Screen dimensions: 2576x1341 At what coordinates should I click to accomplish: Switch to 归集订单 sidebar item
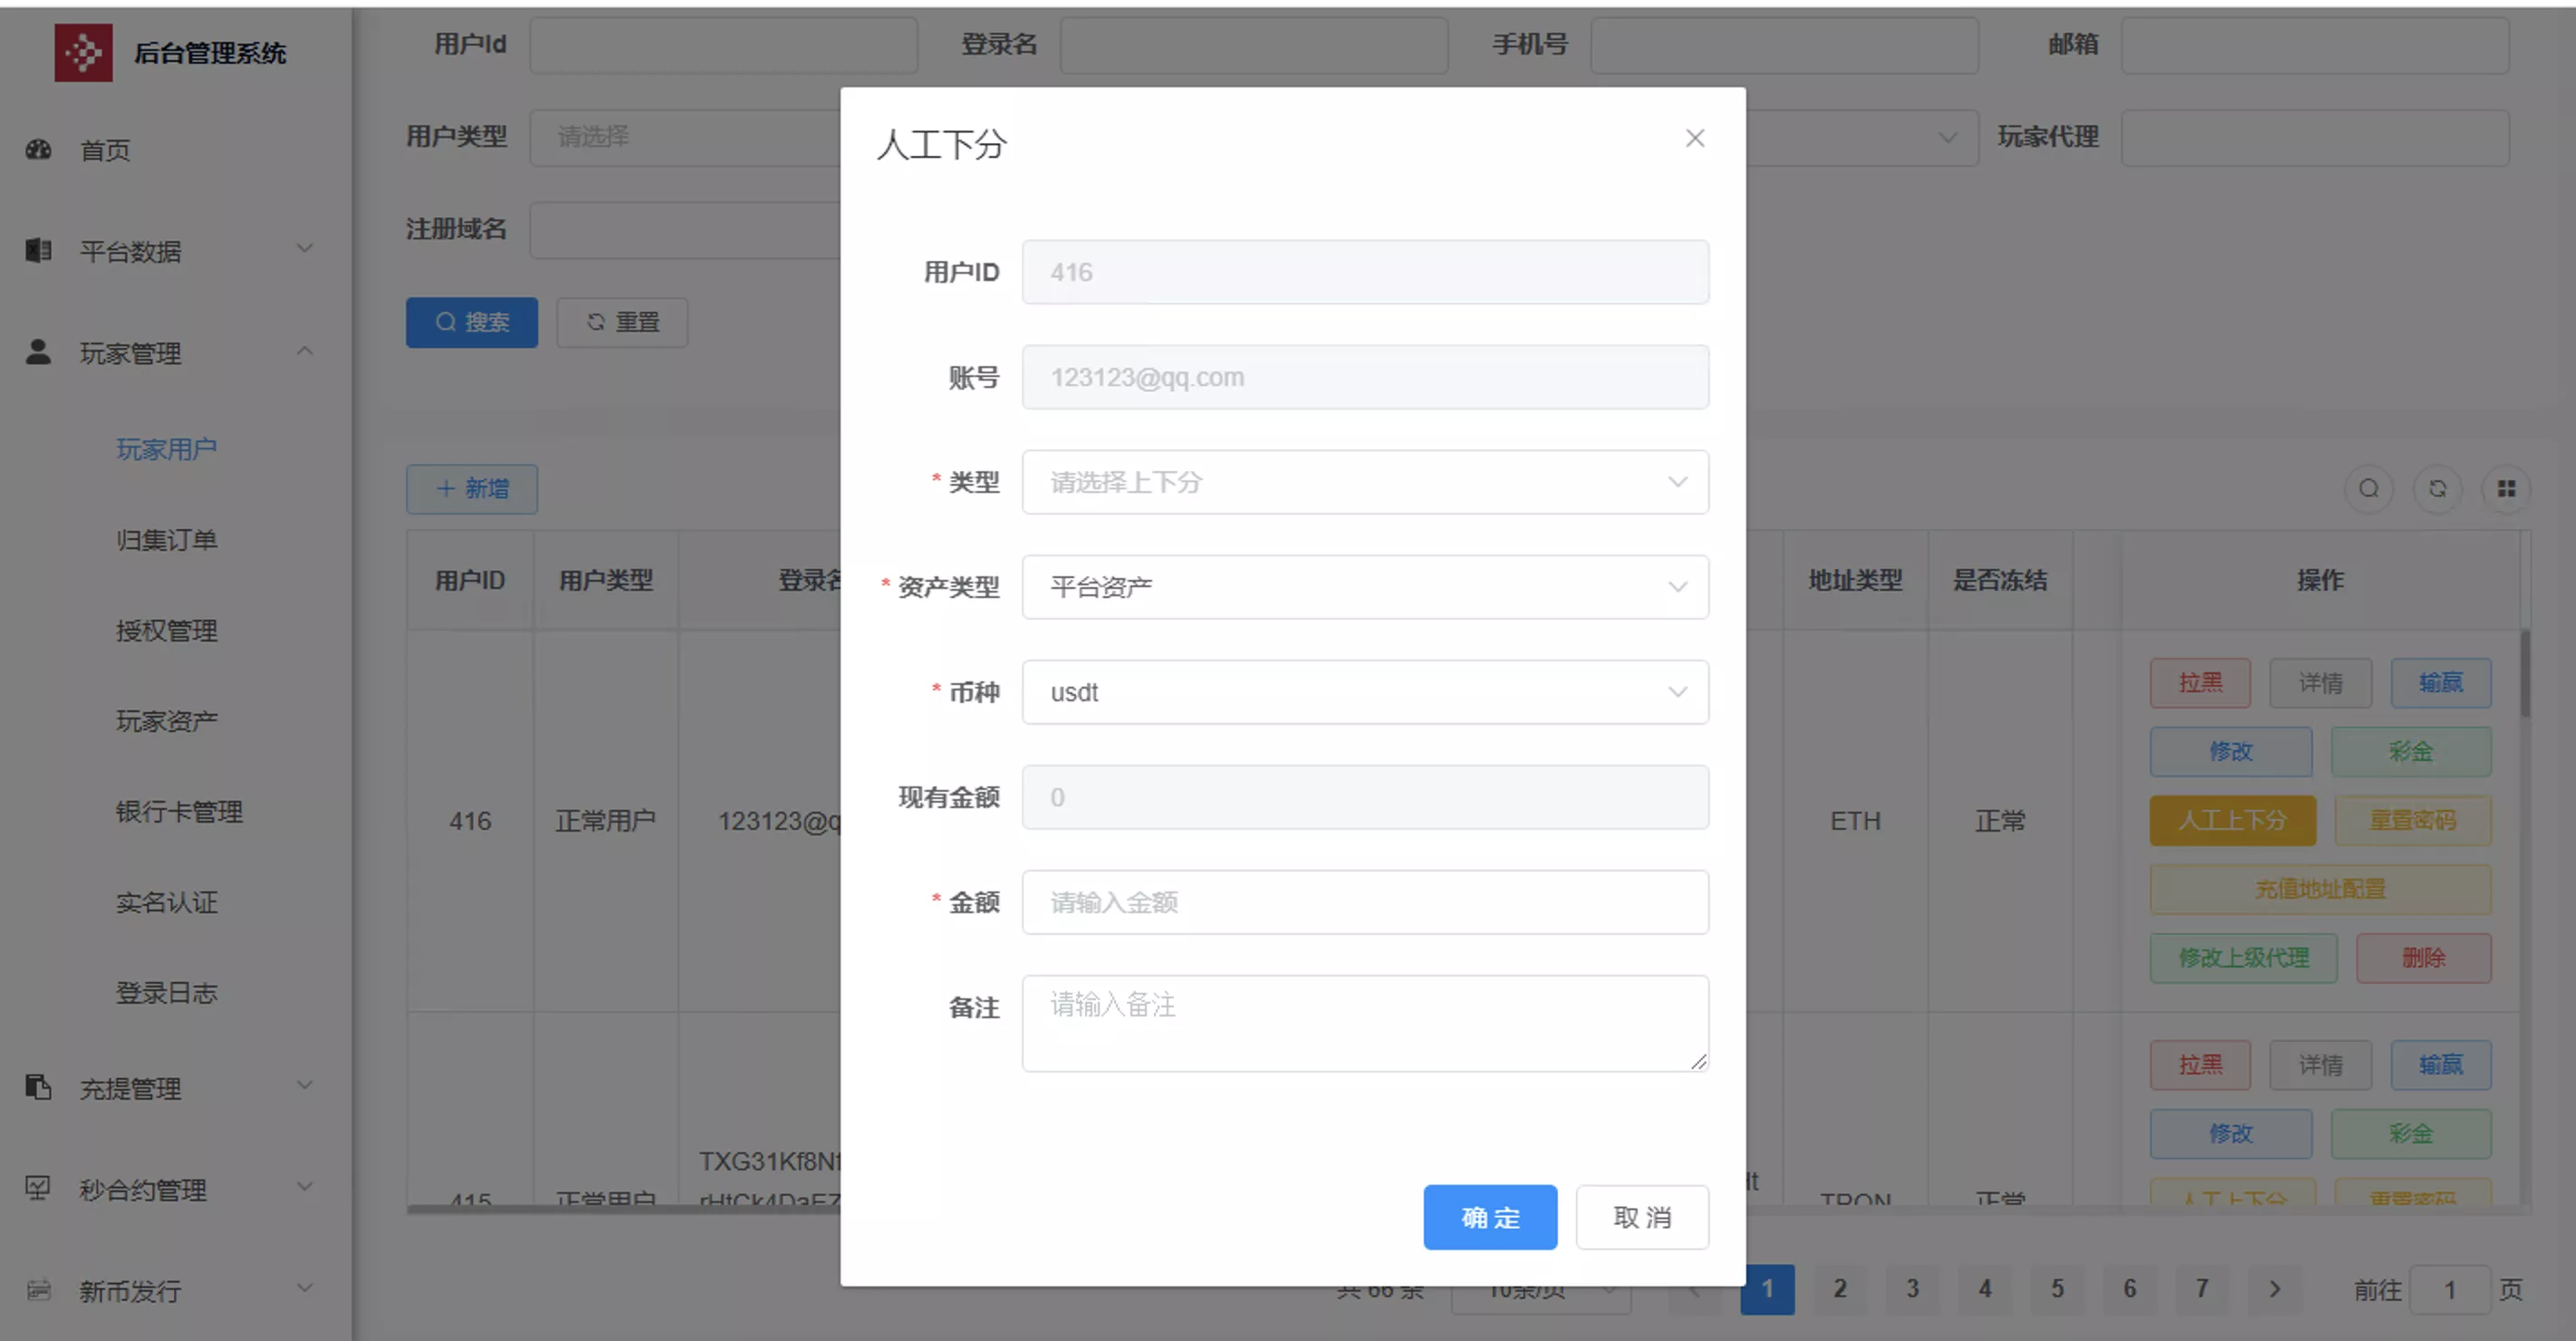tap(167, 540)
